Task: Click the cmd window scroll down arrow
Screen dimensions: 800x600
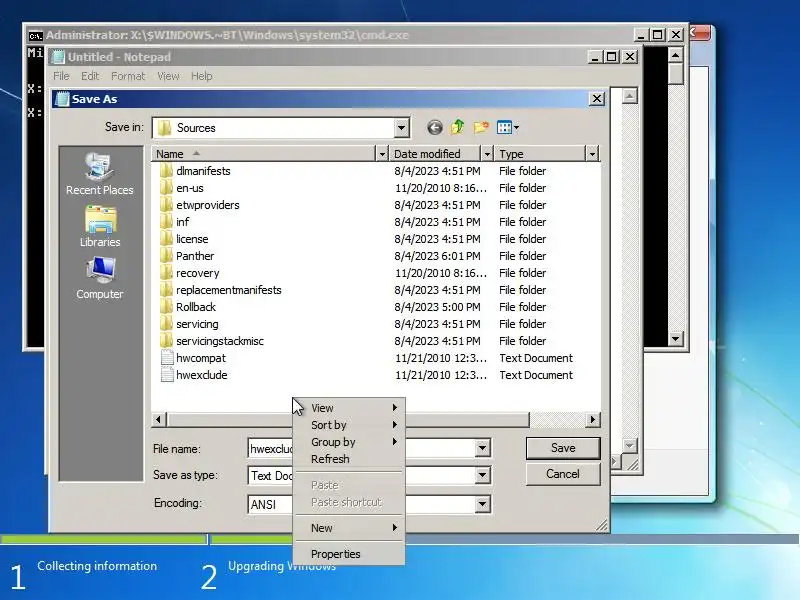Action: coord(676,338)
